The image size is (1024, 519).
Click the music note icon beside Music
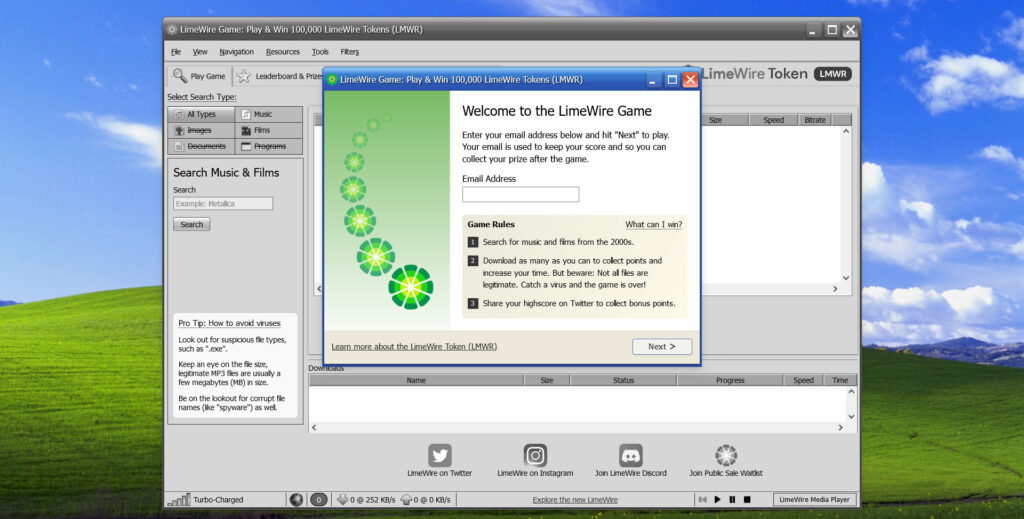click(246, 114)
